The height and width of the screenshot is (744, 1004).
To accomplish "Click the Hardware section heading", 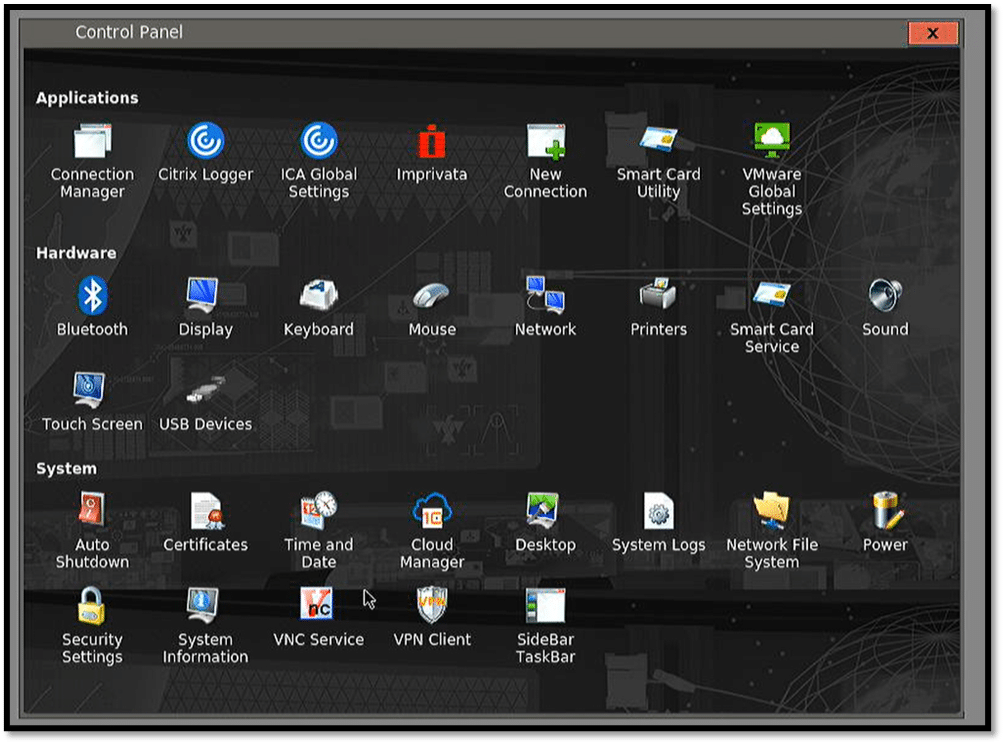I will point(76,253).
